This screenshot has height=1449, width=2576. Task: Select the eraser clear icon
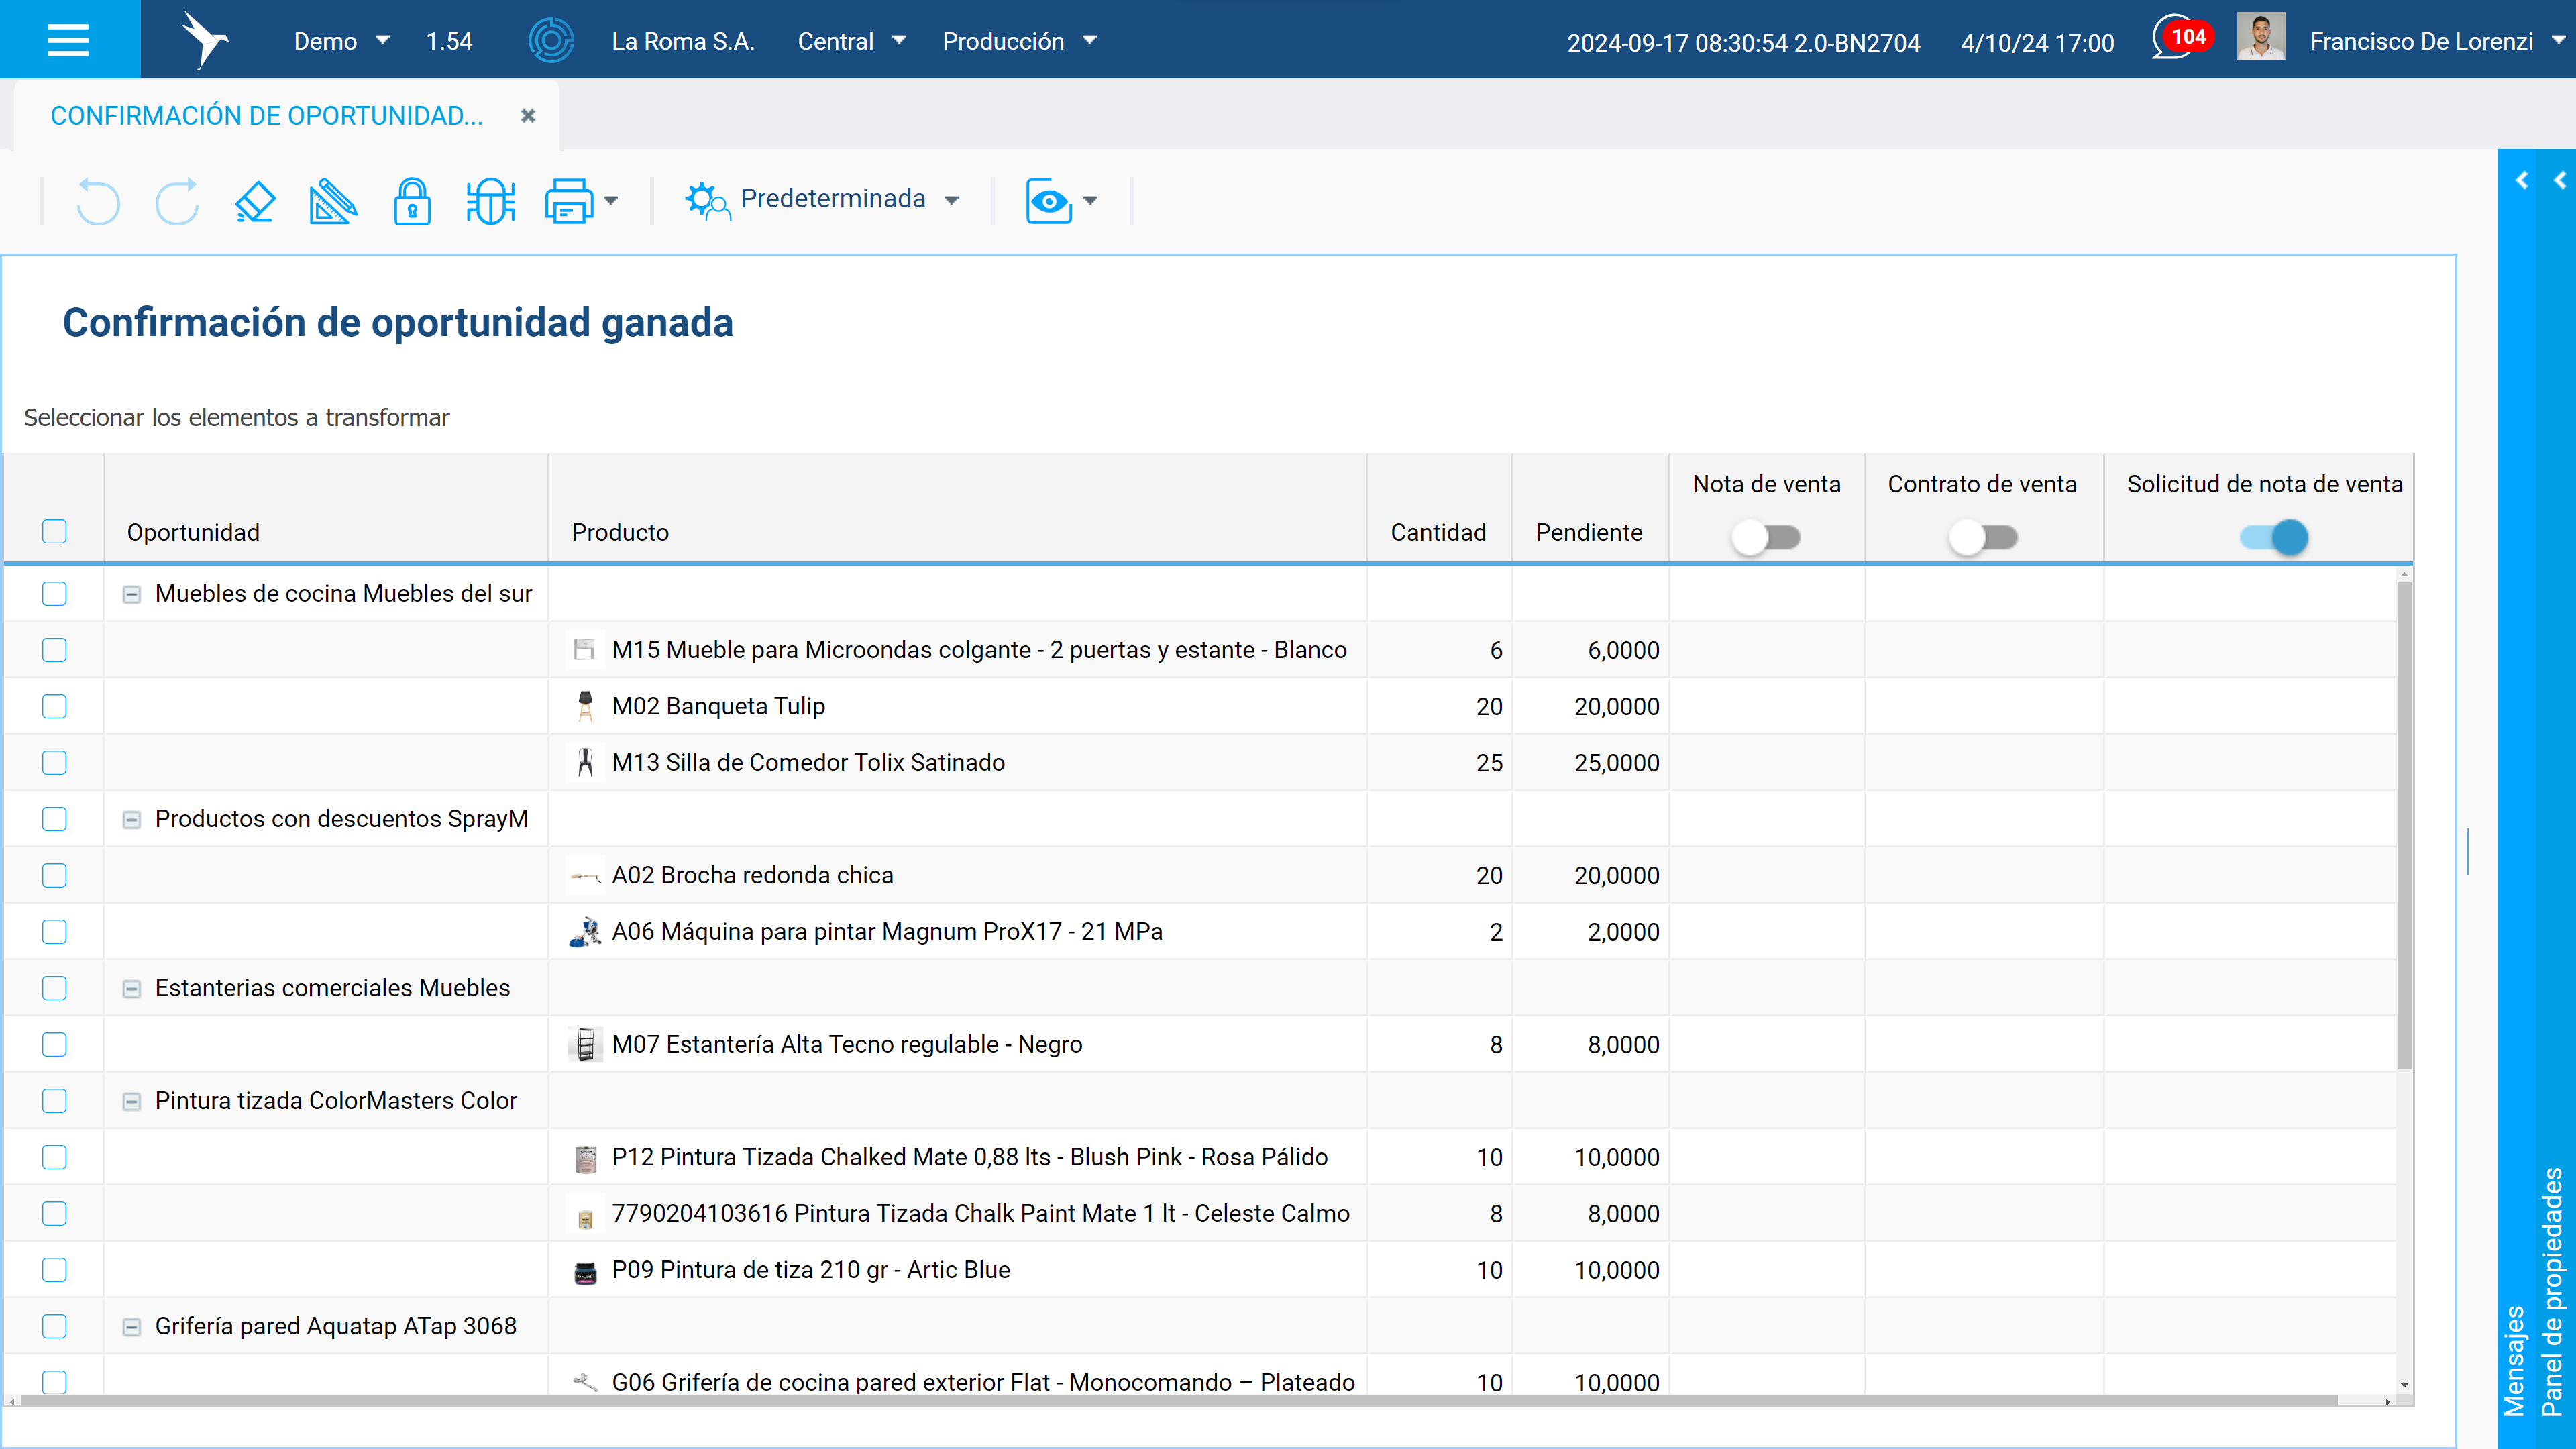pyautogui.click(x=255, y=201)
